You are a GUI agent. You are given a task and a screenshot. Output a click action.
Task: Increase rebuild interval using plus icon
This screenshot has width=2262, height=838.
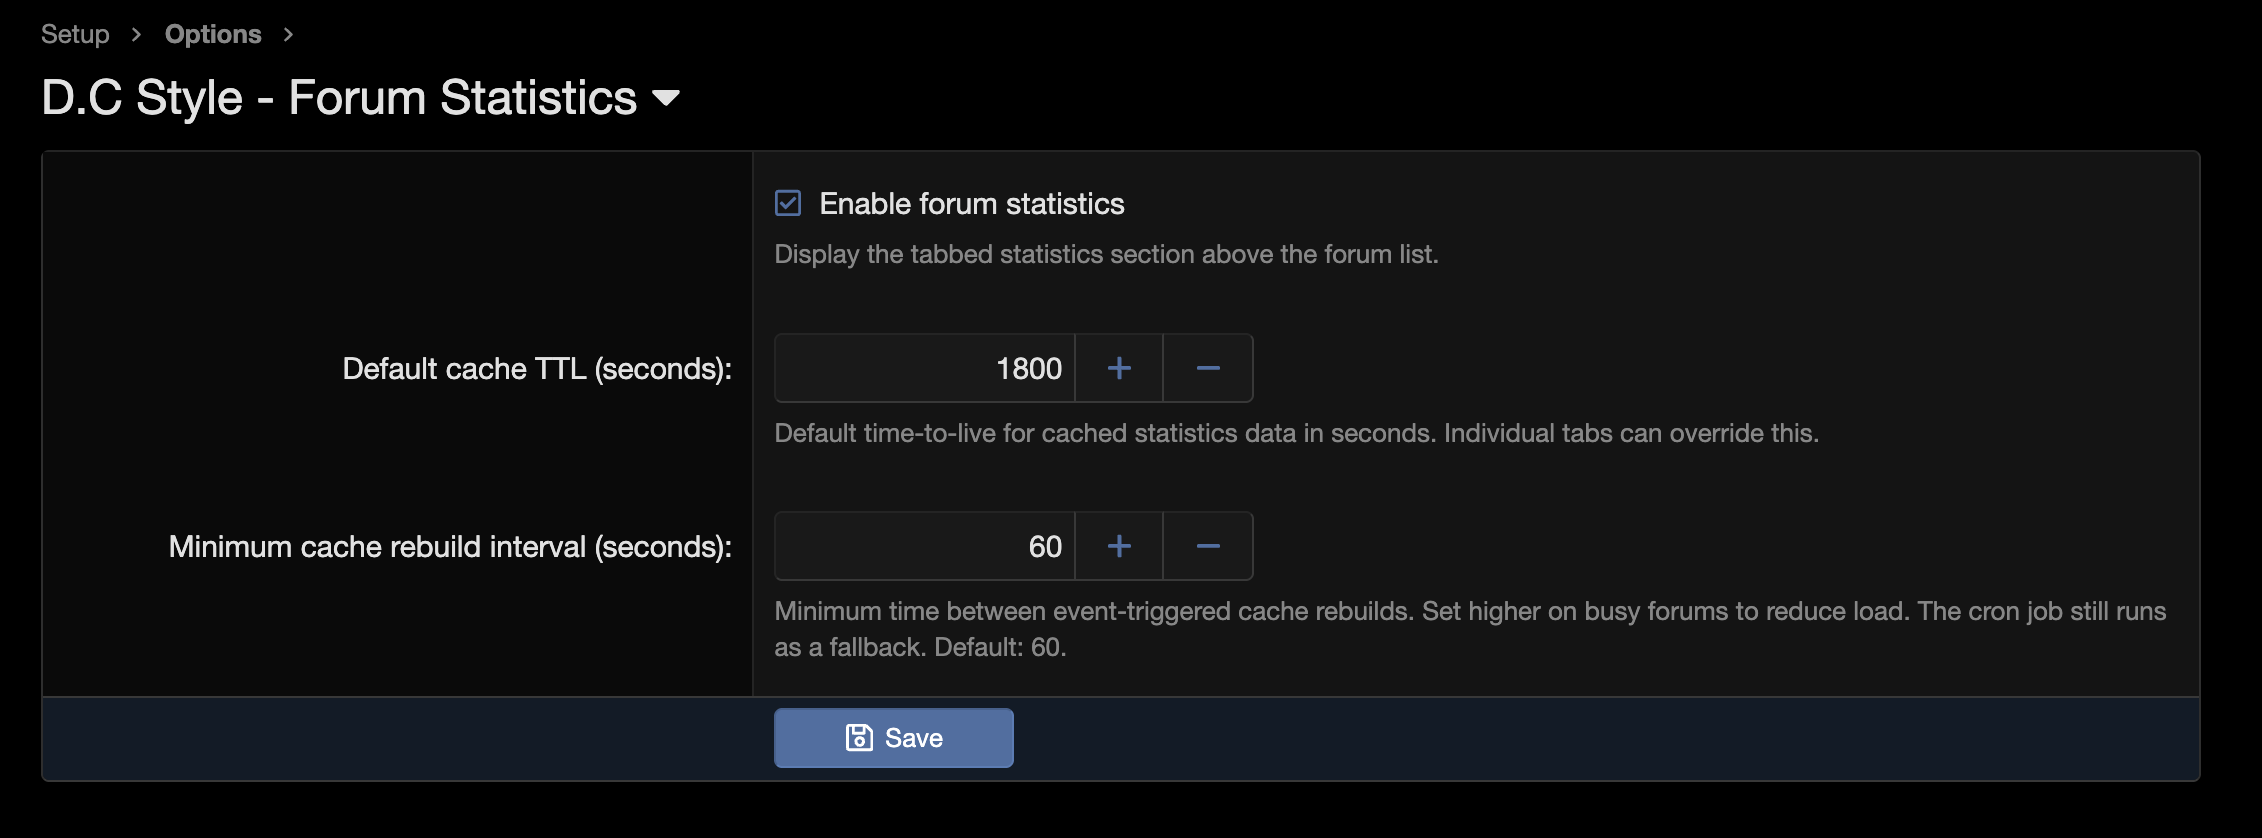1119,546
